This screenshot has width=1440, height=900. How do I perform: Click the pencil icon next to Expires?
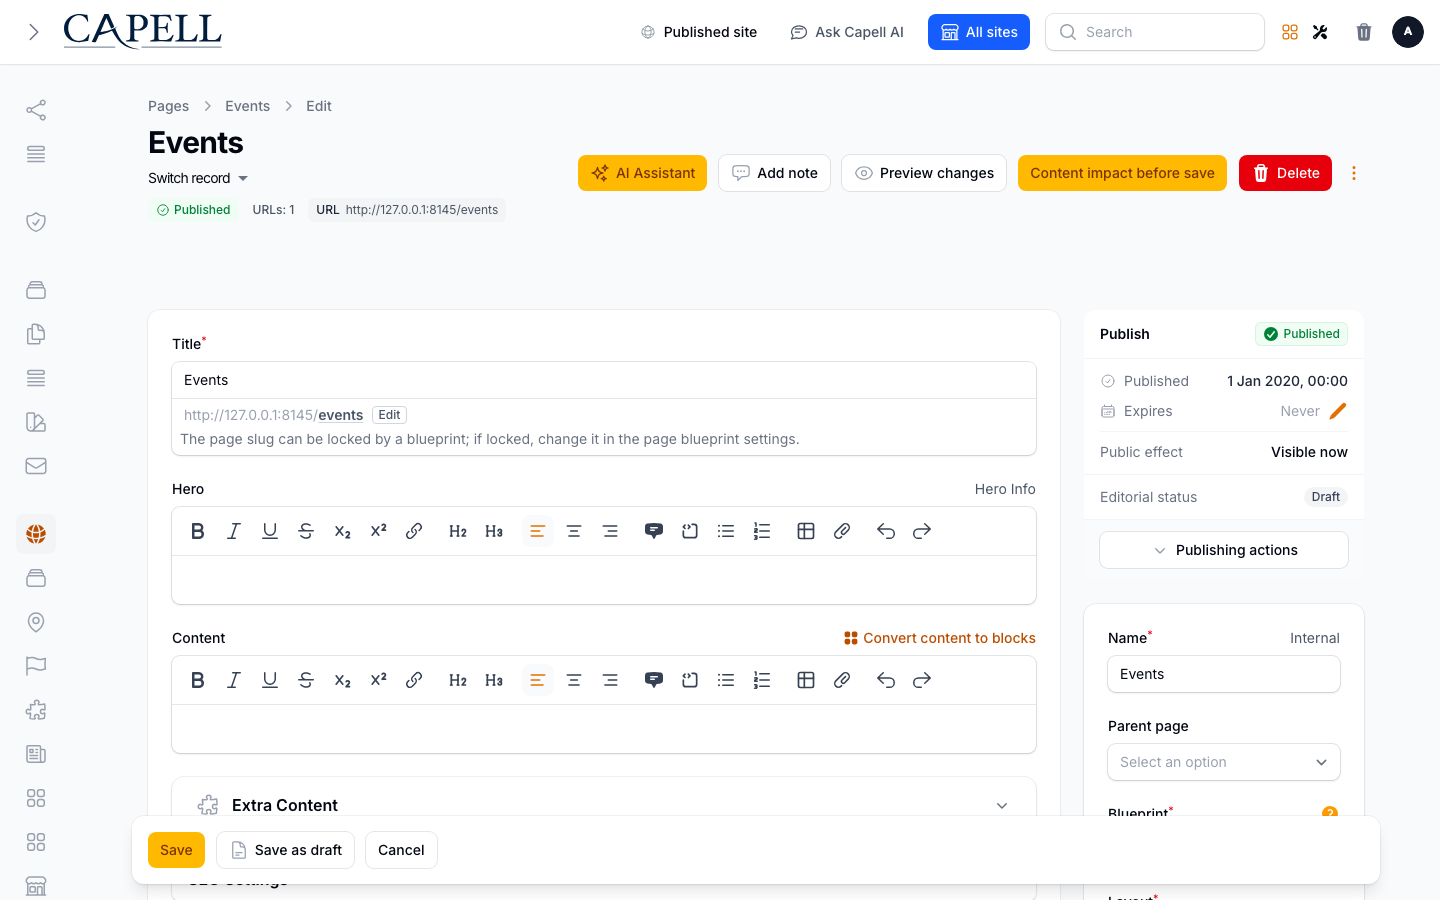pos(1338,411)
